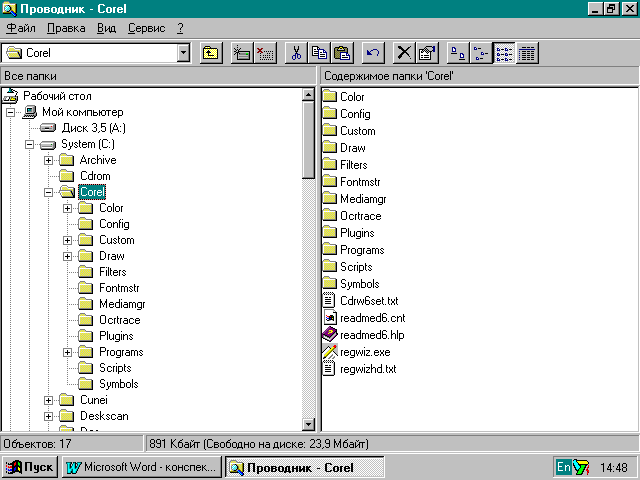
Task: Expand the Archive folder node
Action: (x=48, y=160)
